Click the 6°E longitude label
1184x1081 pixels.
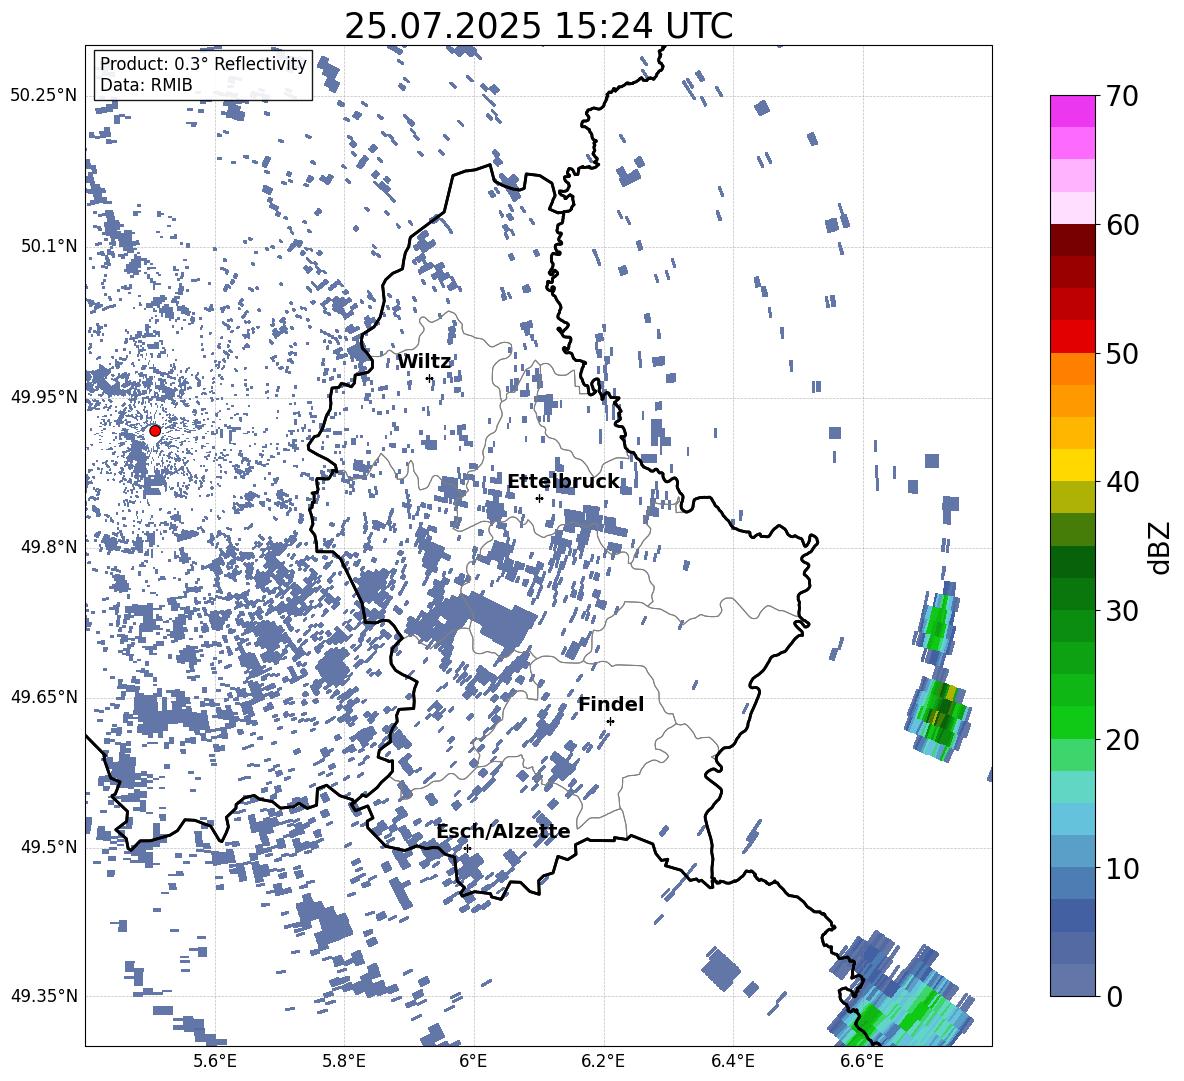[x=473, y=1061]
